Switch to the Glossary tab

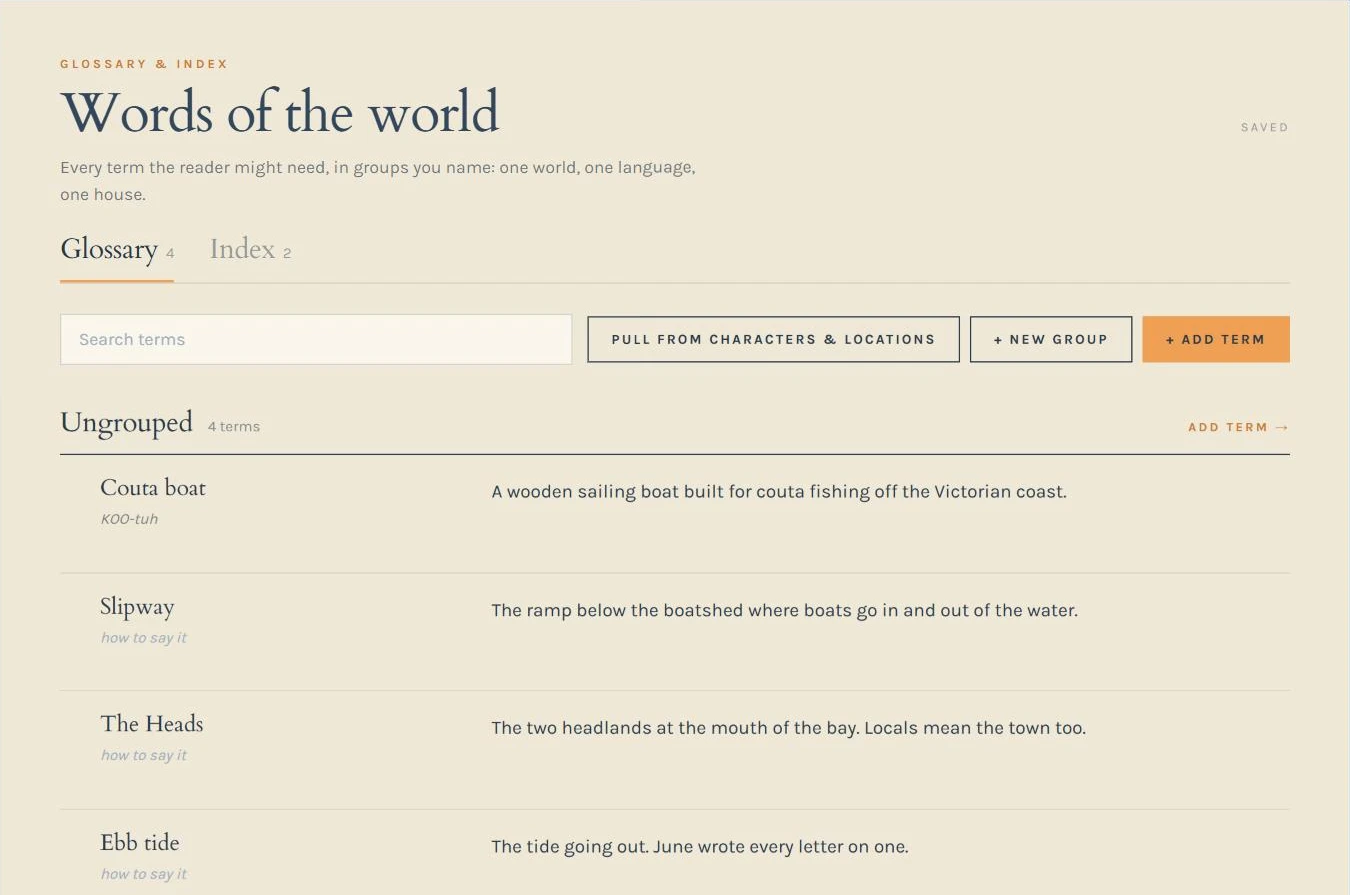pyautogui.click(x=117, y=250)
